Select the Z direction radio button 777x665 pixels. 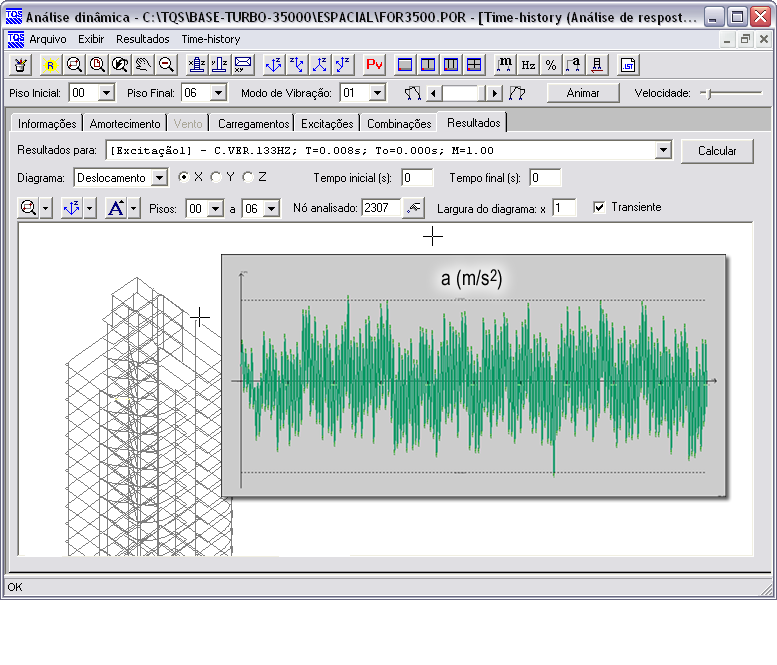pyautogui.click(x=248, y=178)
